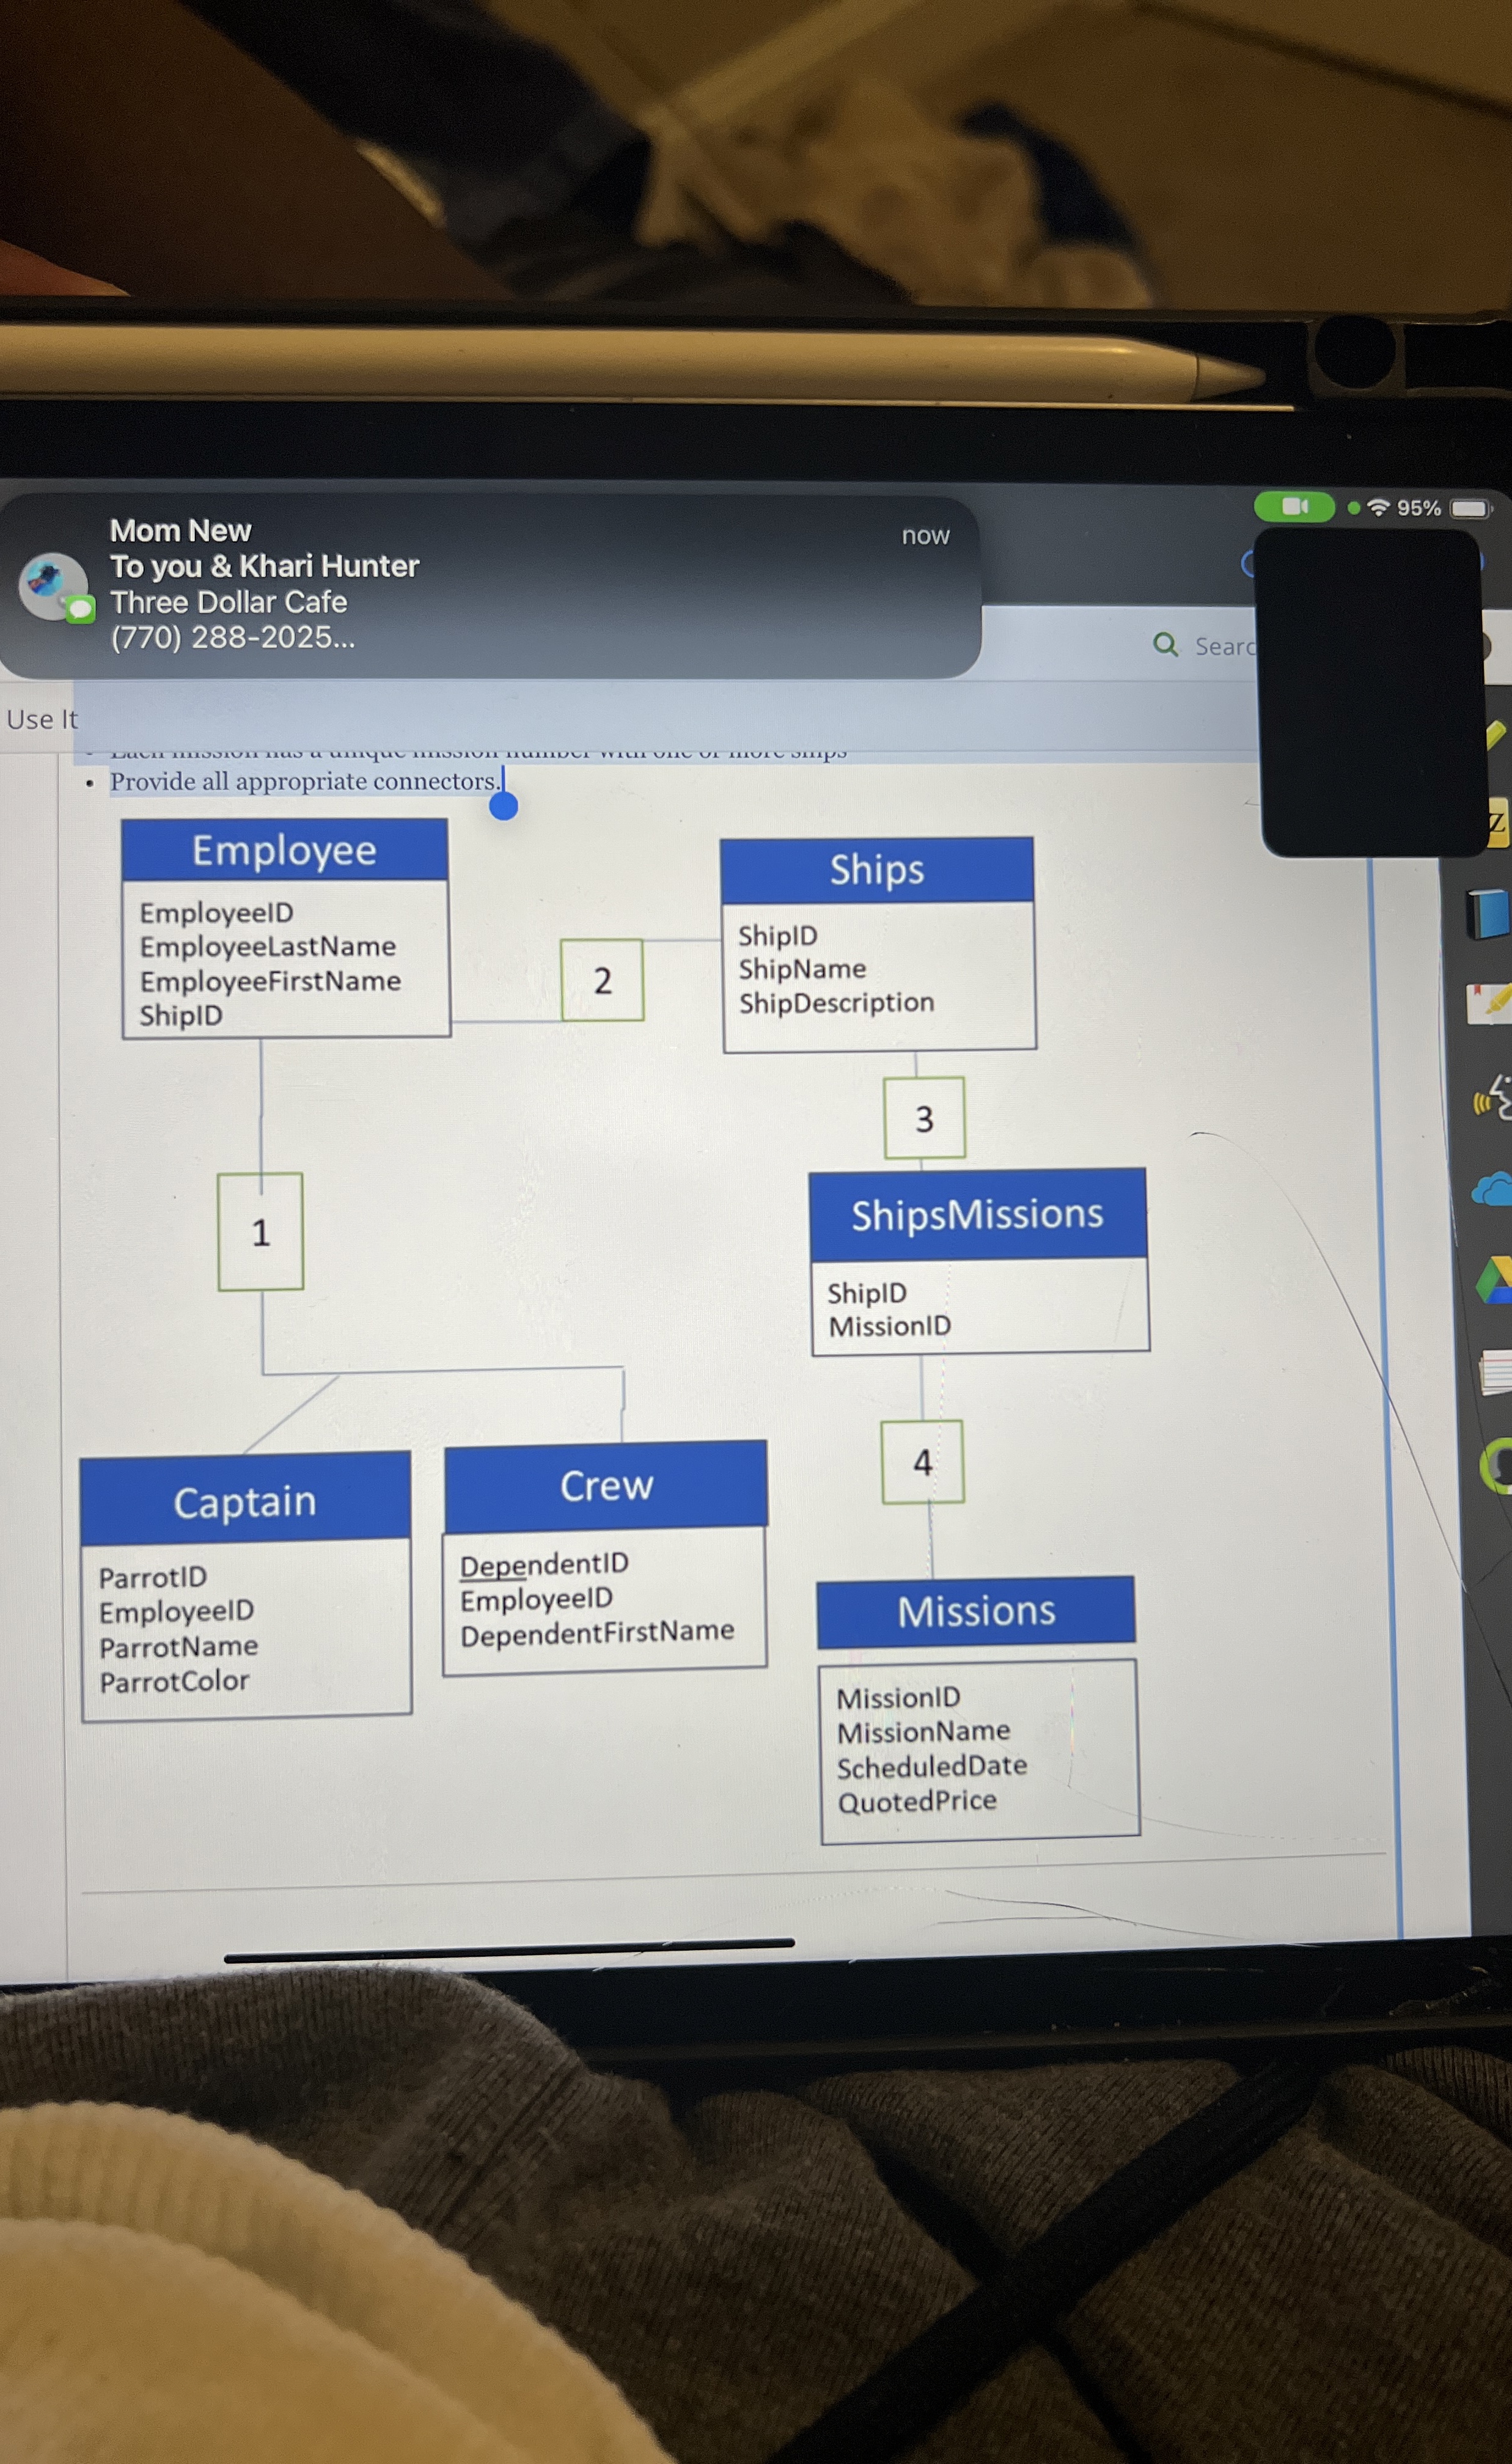This screenshot has height=2464, width=1512.
Task: Select connector box number 1
Action: click(261, 1232)
